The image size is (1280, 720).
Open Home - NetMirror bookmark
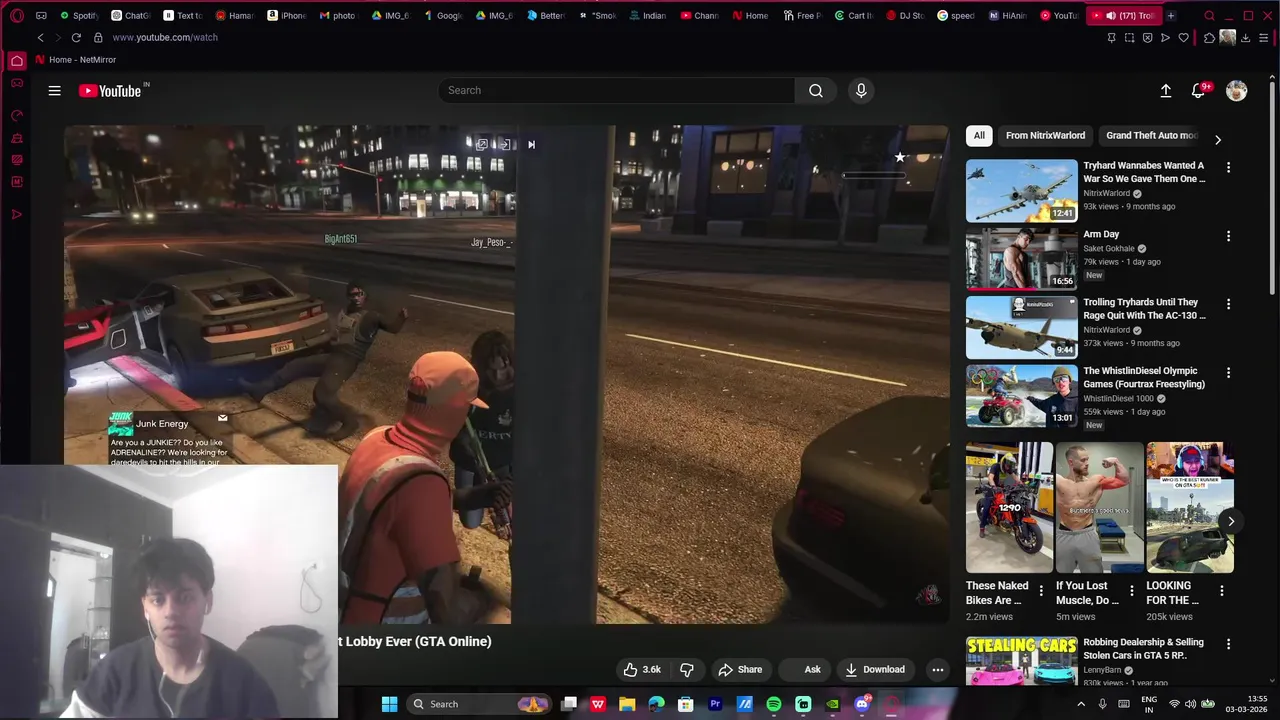tap(76, 59)
